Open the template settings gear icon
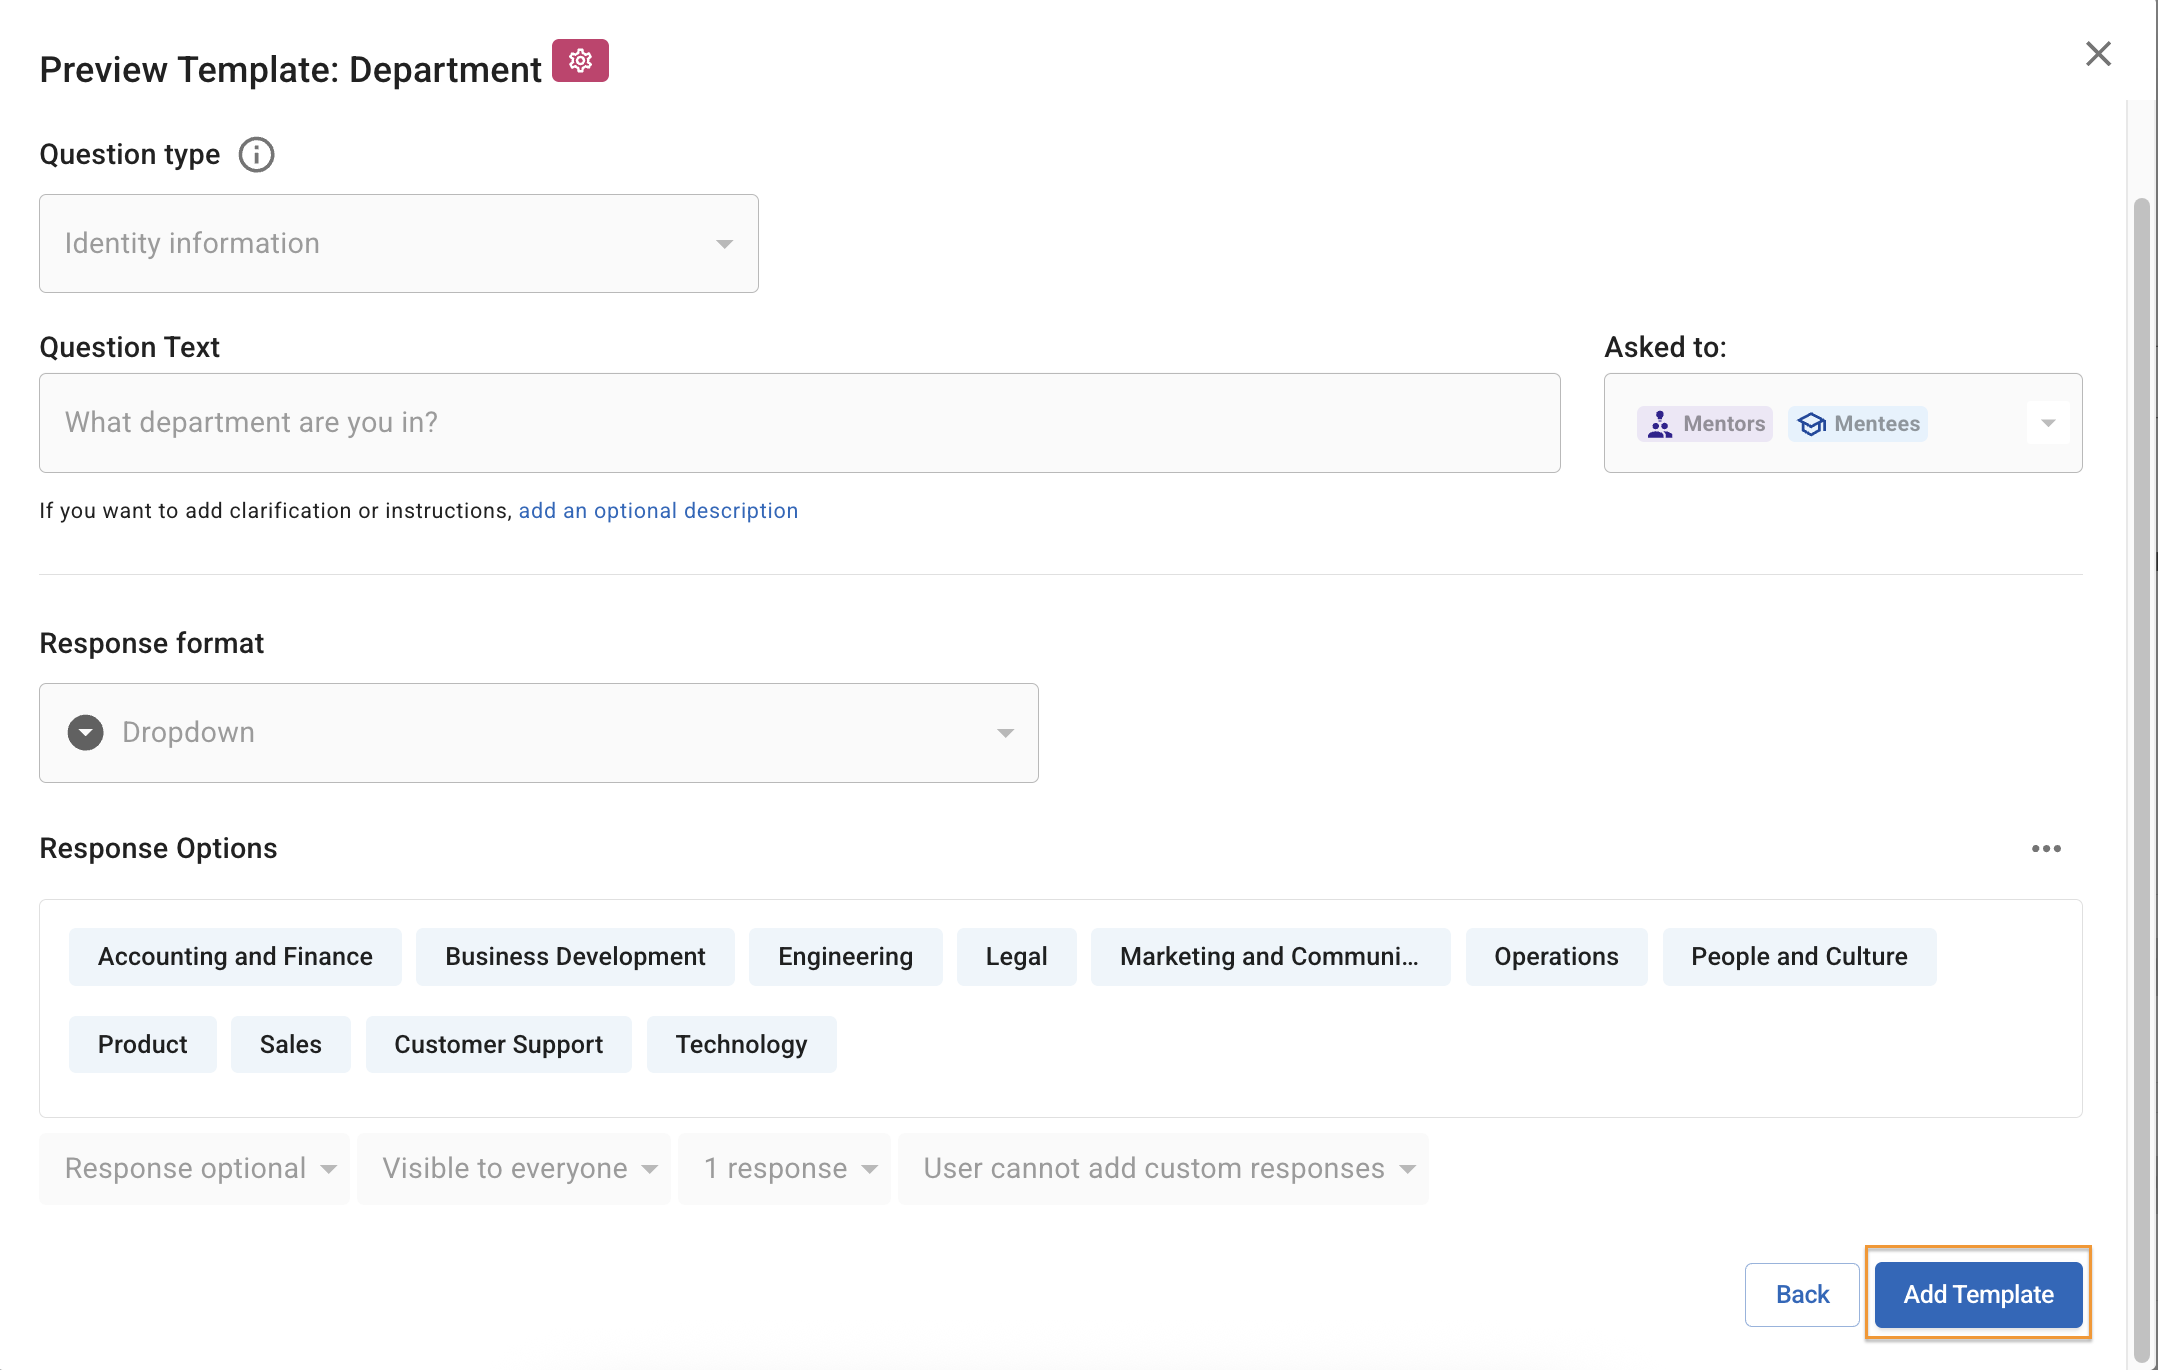The width and height of the screenshot is (2158, 1370). pyautogui.click(x=581, y=60)
